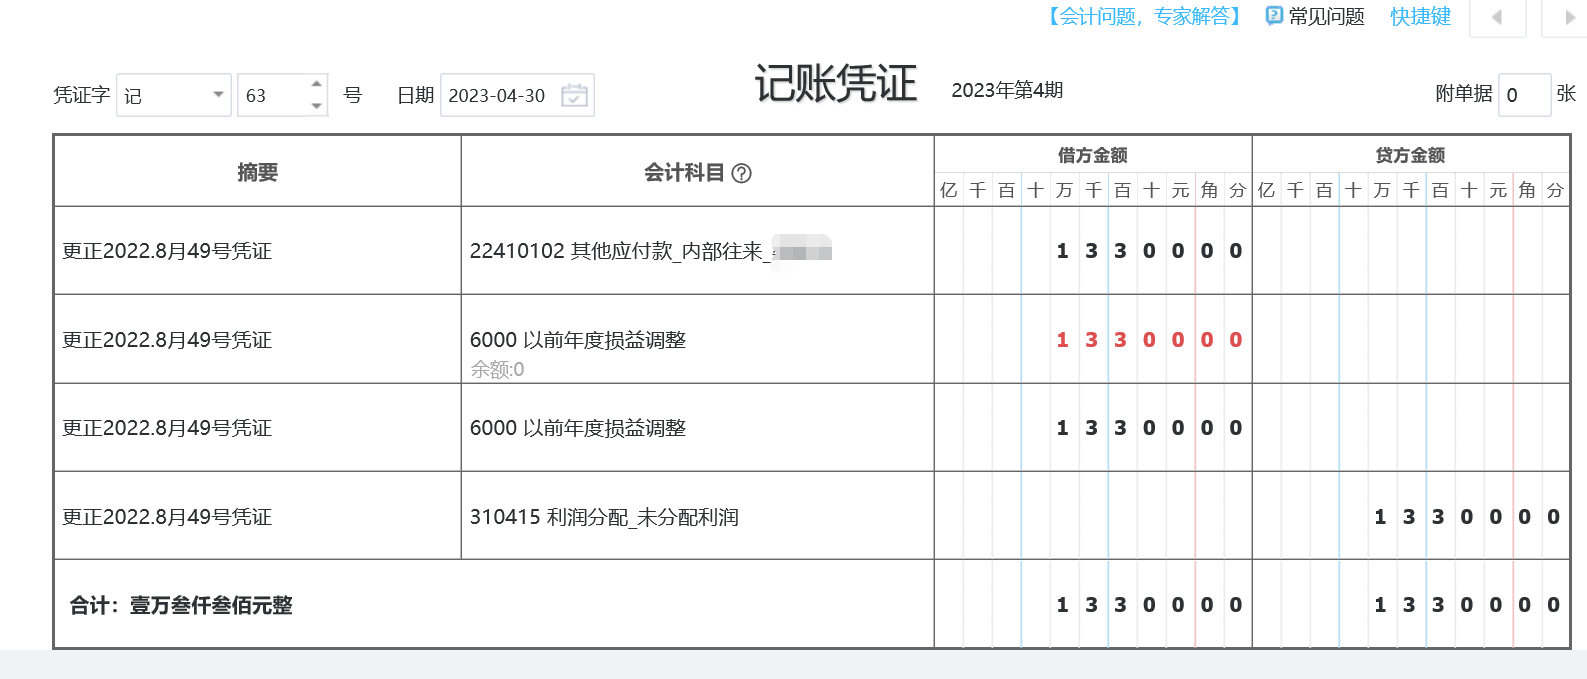
Task: Click the date field showing 2023-04-30
Action: tap(498, 95)
